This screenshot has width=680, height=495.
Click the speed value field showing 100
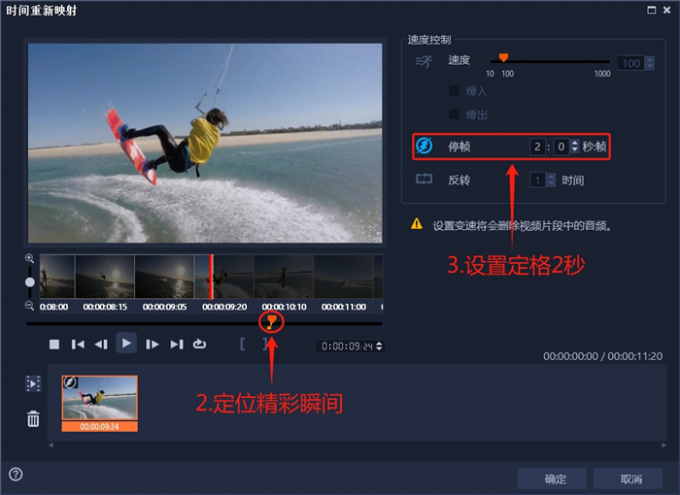(x=631, y=63)
